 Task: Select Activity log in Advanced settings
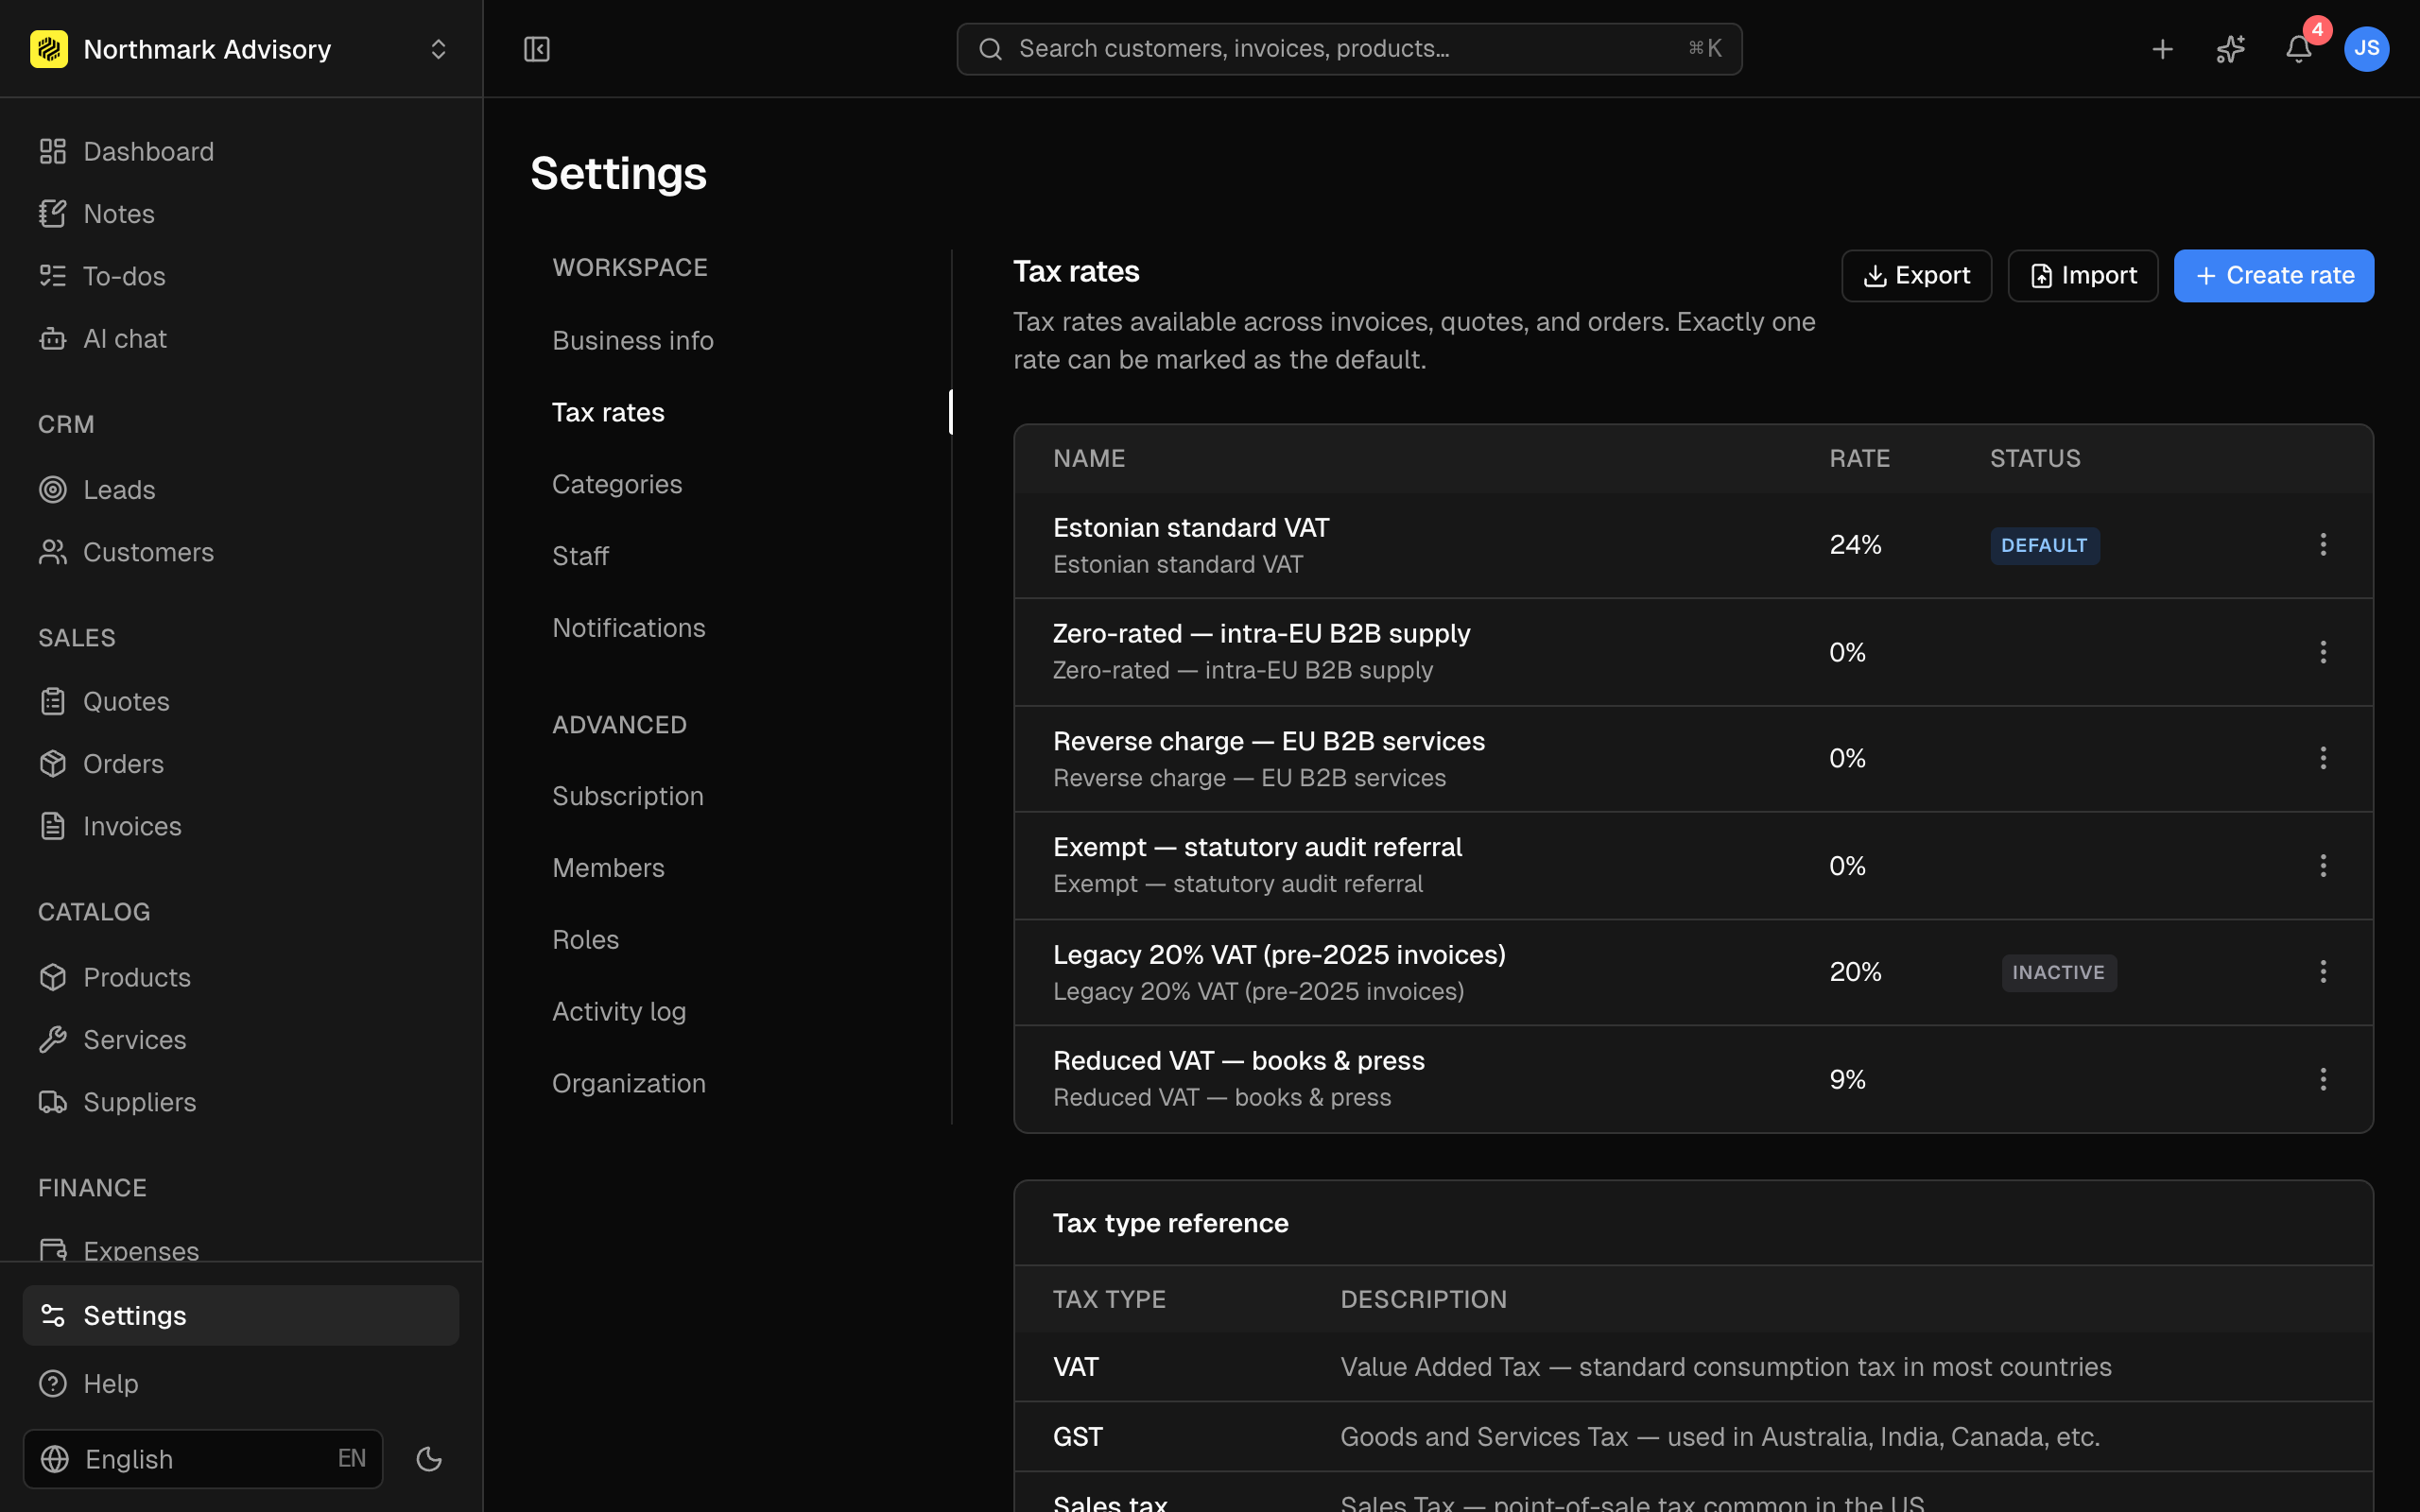pos(619,1011)
